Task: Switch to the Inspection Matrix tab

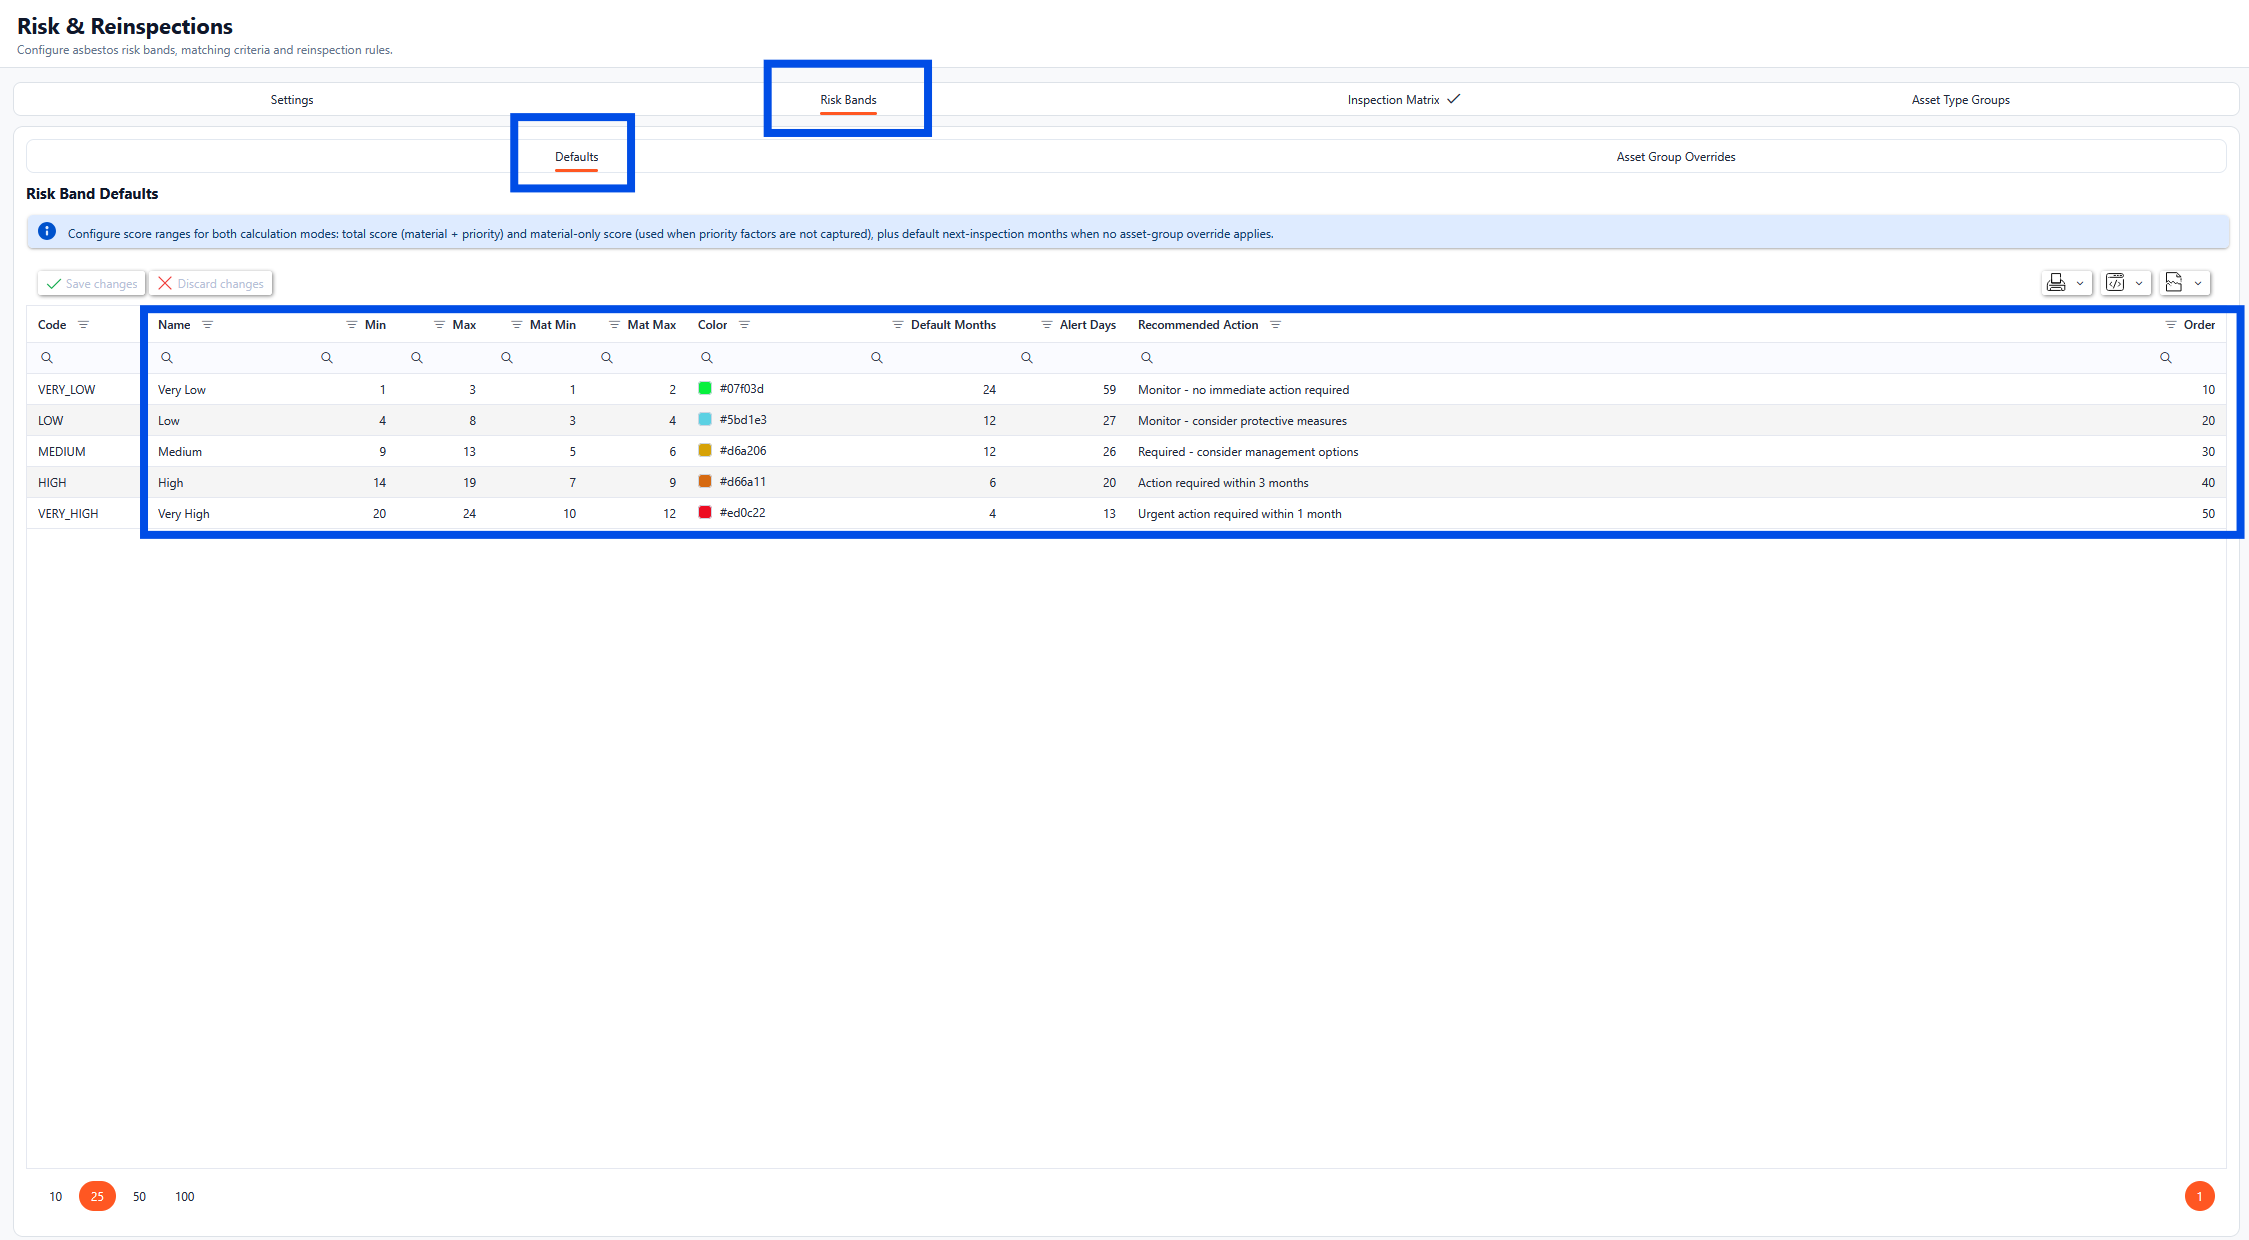Action: pyautogui.click(x=1393, y=100)
